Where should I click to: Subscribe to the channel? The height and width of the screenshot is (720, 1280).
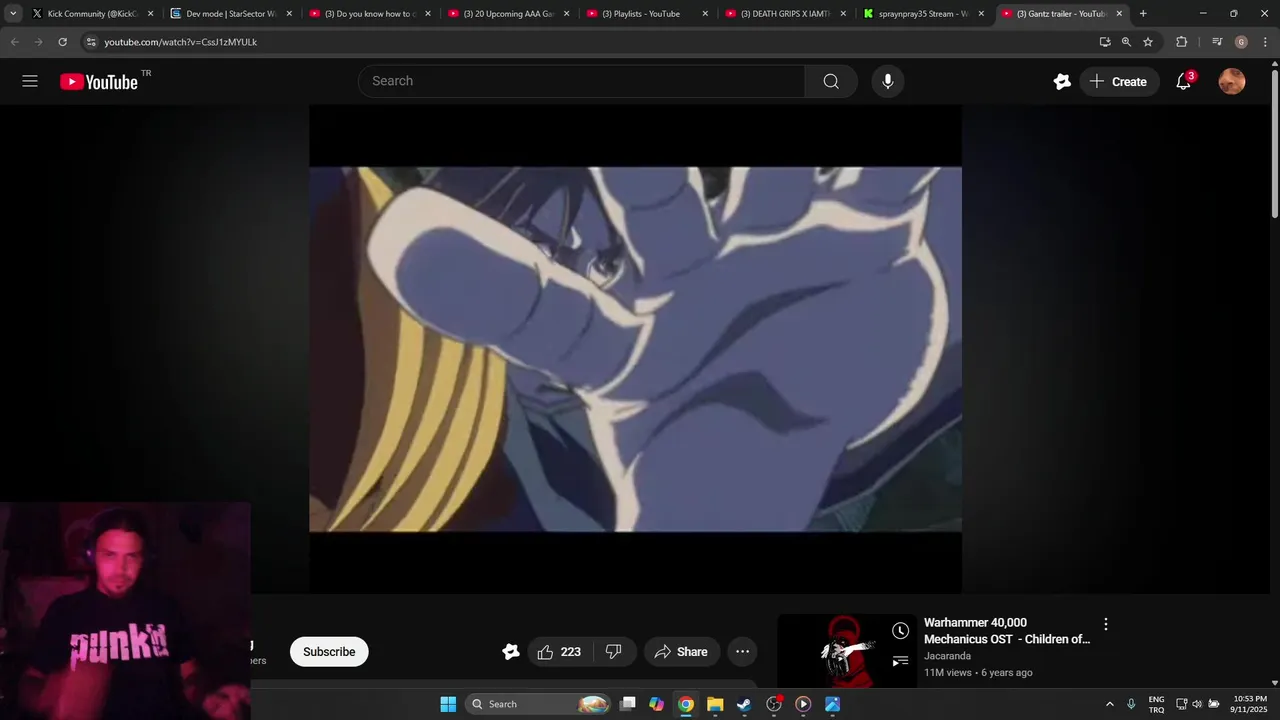pyautogui.click(x=329, y=652)
